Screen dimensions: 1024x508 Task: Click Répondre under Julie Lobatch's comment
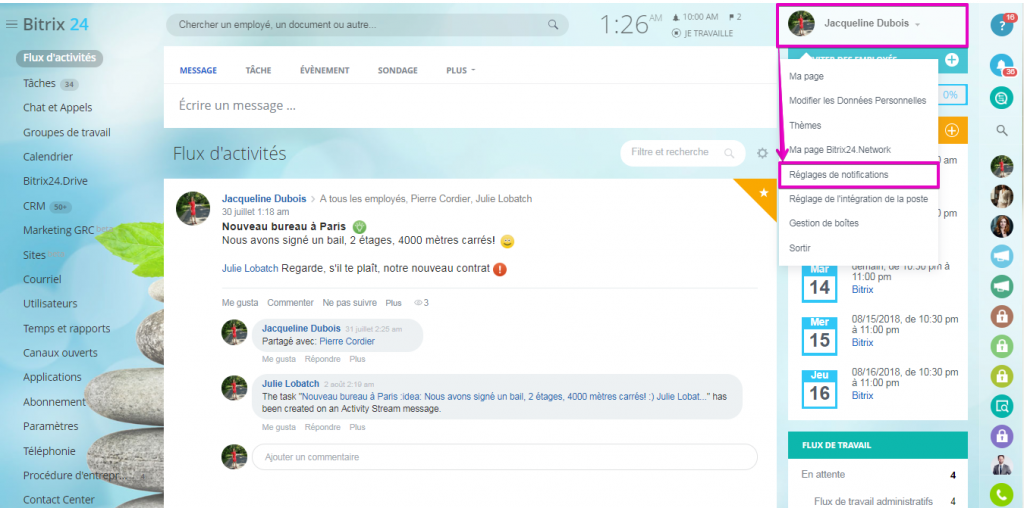click(x=323, y=427)
